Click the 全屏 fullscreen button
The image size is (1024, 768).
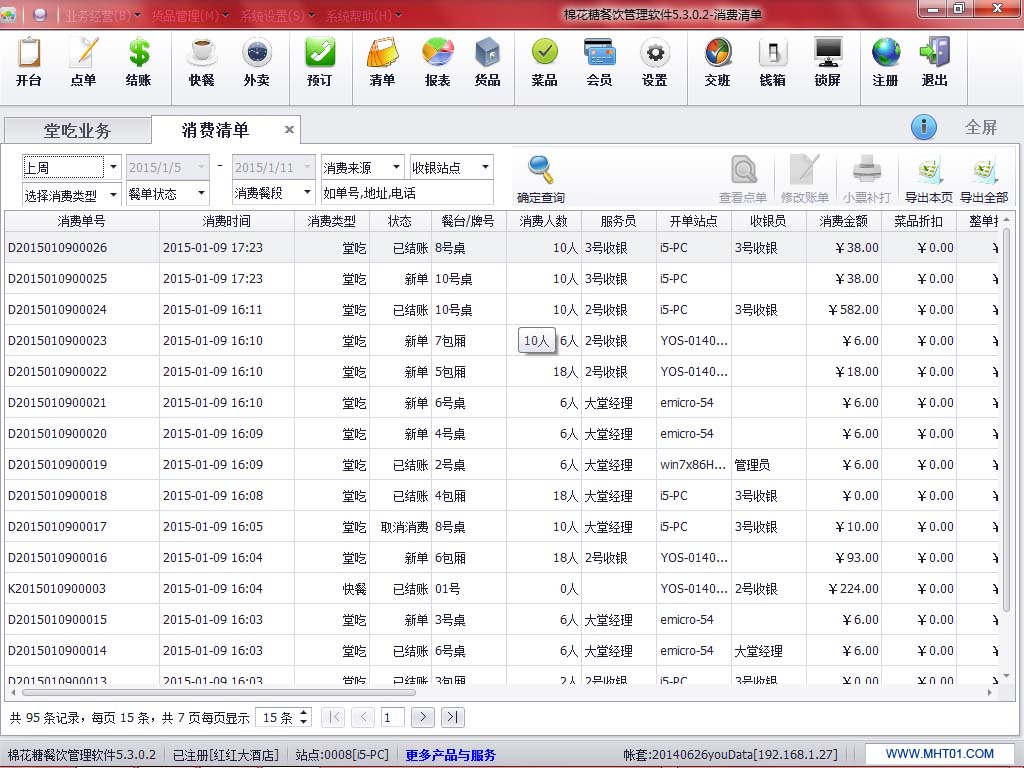click(x=981, y=127)
